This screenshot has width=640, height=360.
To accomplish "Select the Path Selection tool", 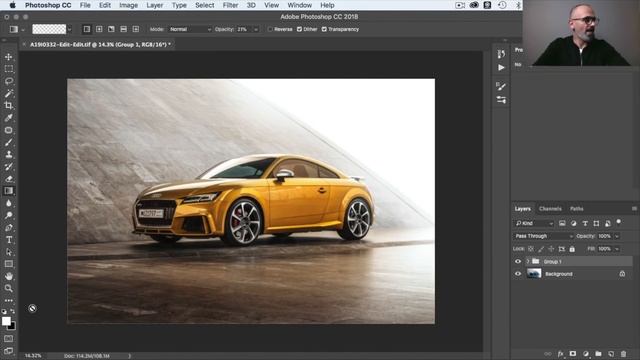I will coord(9,252).
